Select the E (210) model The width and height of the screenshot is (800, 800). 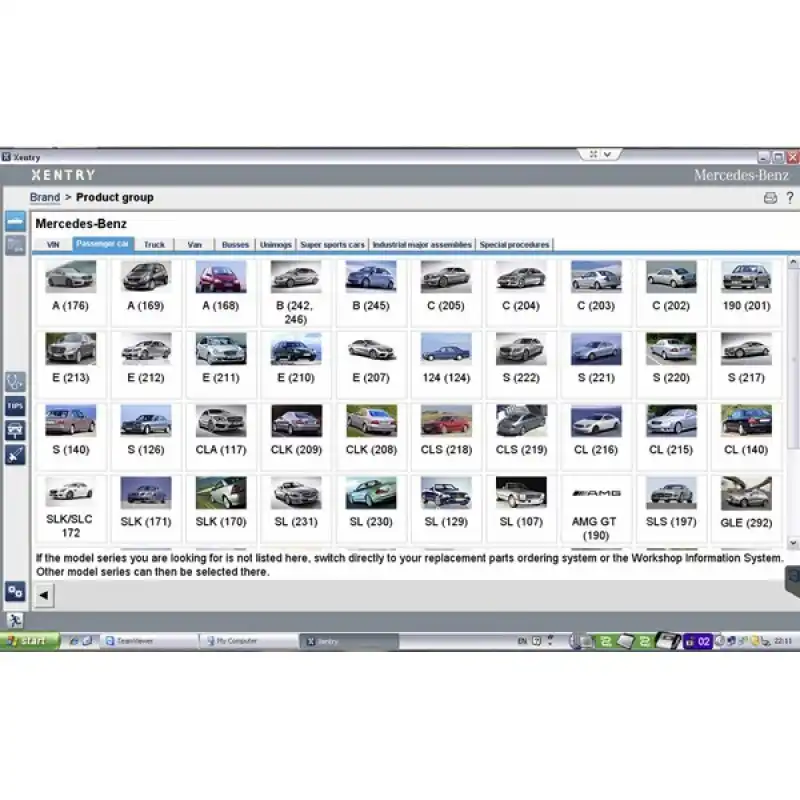(x=296, y=364)
